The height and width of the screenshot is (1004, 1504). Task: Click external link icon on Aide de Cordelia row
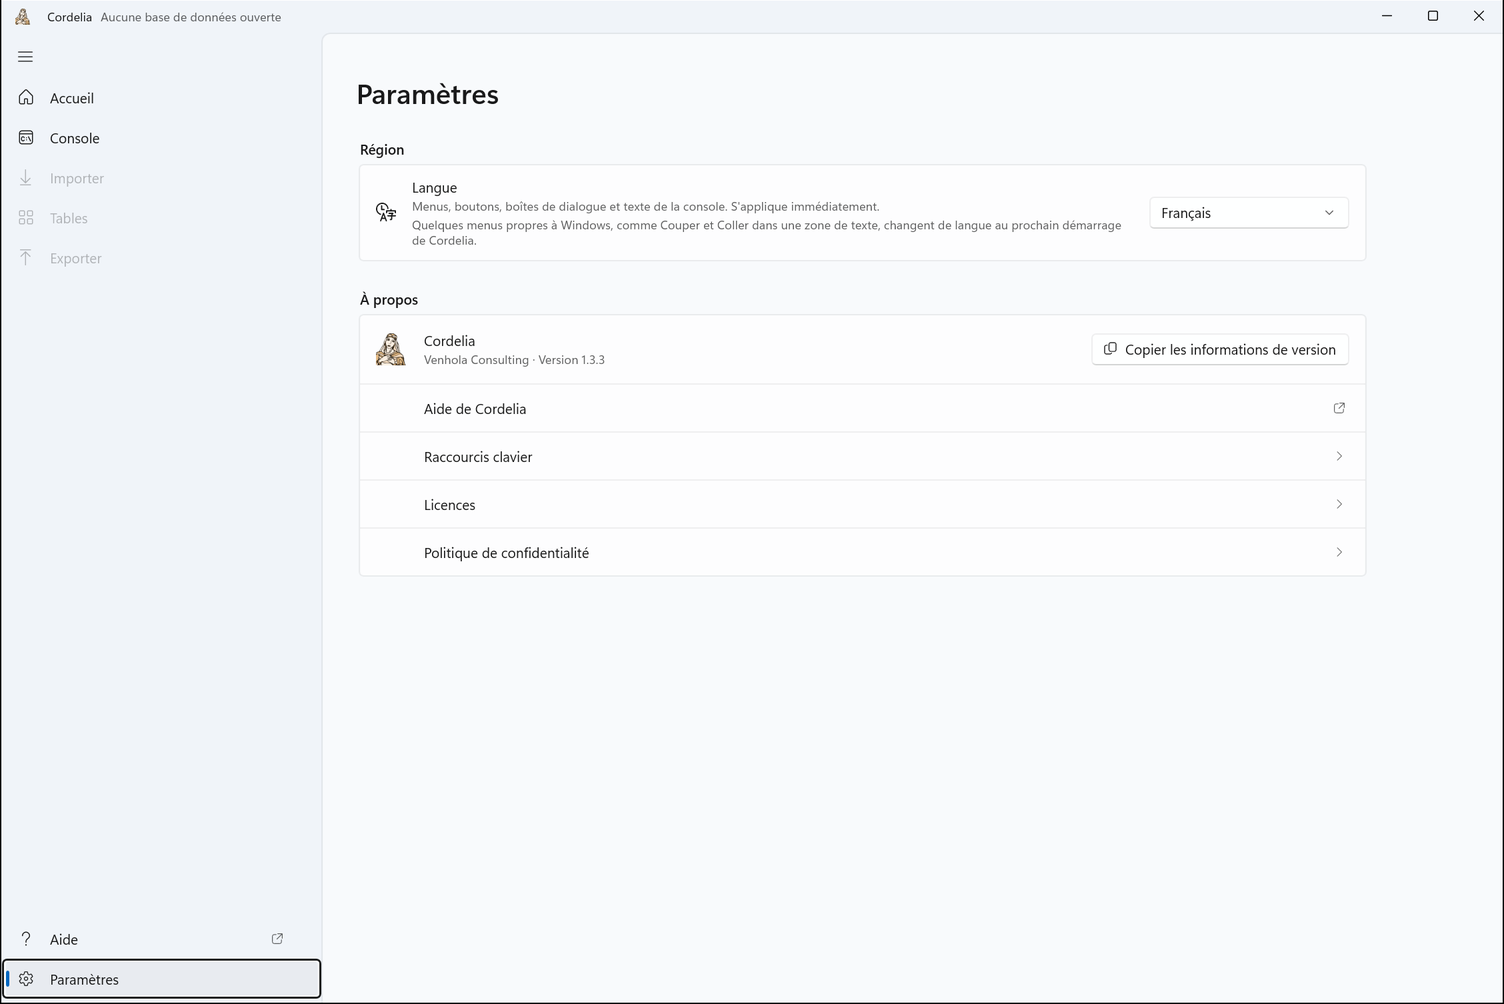(x=1339, y=408)
